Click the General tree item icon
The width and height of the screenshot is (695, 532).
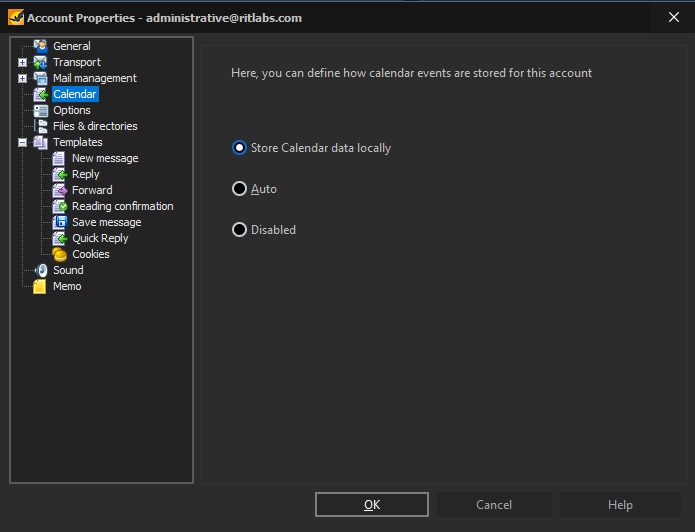40,46
